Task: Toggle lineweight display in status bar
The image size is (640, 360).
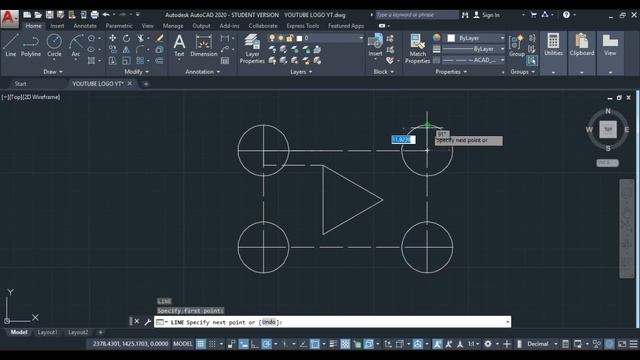Action: click(333, 344)
